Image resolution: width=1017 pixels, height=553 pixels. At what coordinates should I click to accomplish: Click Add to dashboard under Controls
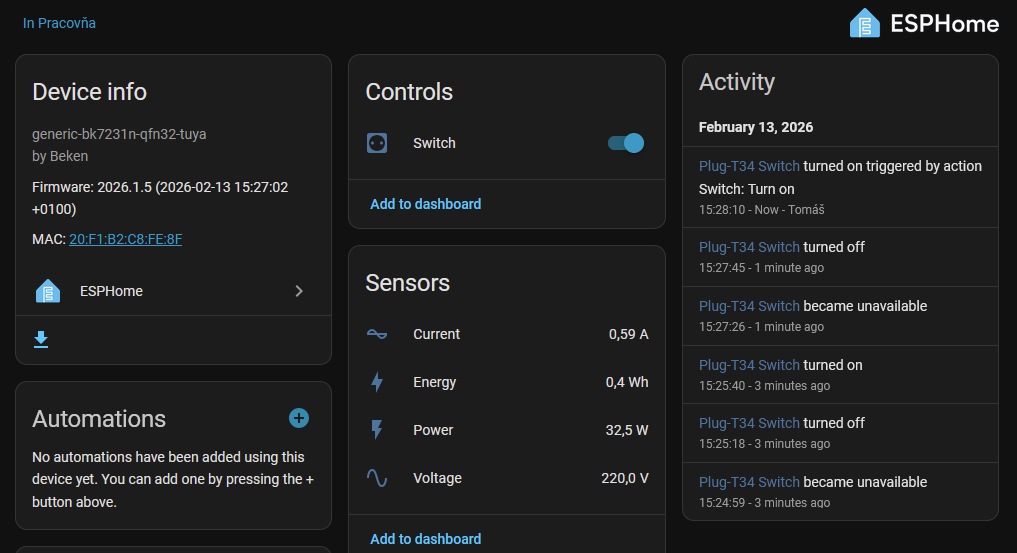(x=425, y=204)
